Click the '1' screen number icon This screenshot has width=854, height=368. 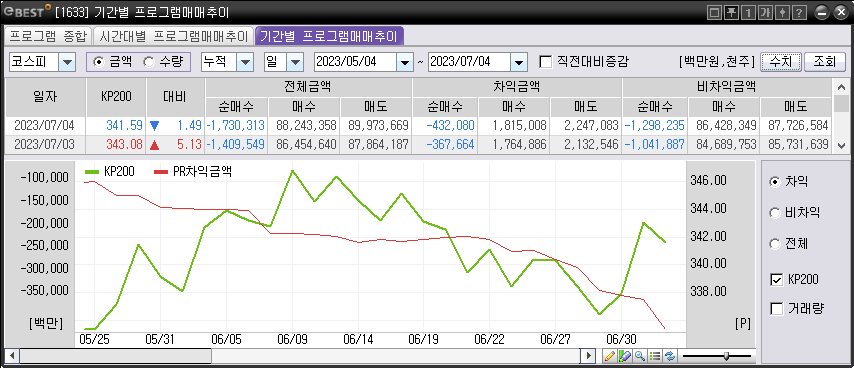coord(748,12)
